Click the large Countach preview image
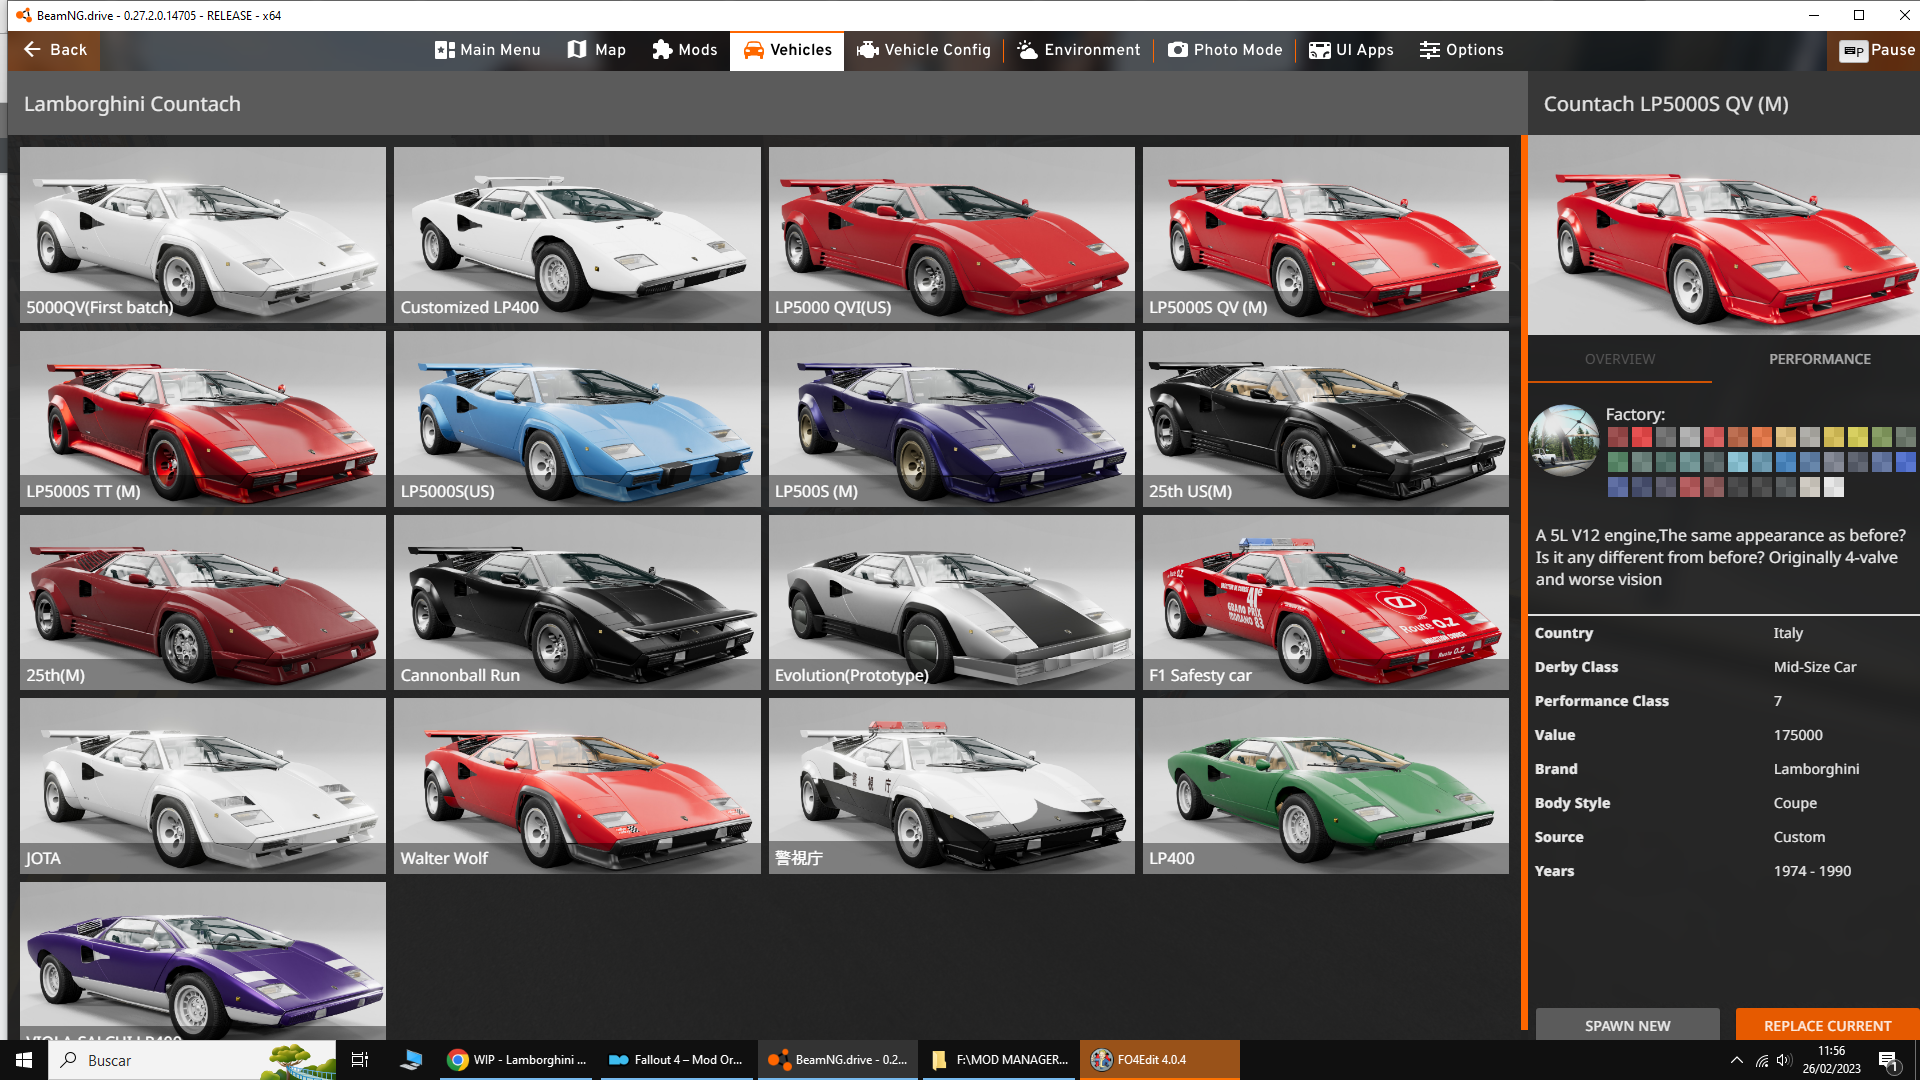The image size is (1920, 1080). tap(1724, 236)
